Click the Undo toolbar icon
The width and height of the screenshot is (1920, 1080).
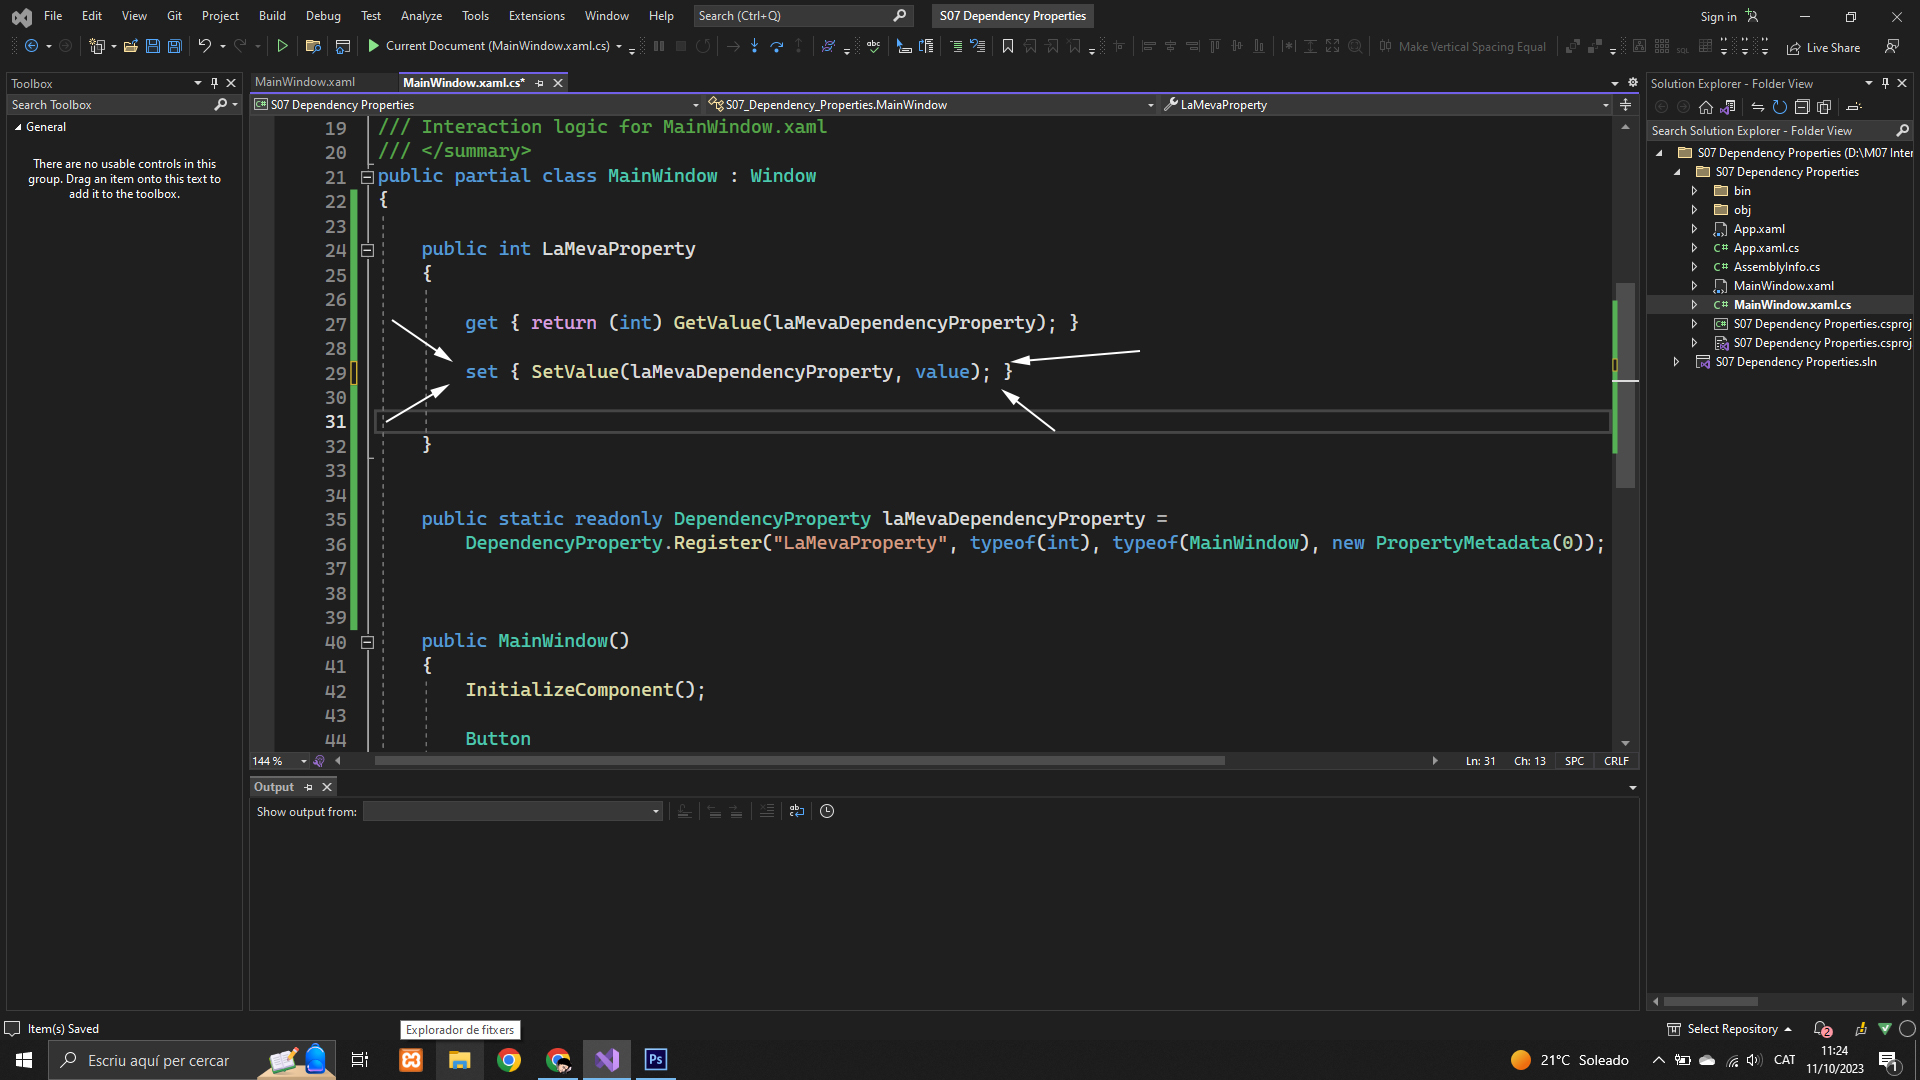[204, 46]
